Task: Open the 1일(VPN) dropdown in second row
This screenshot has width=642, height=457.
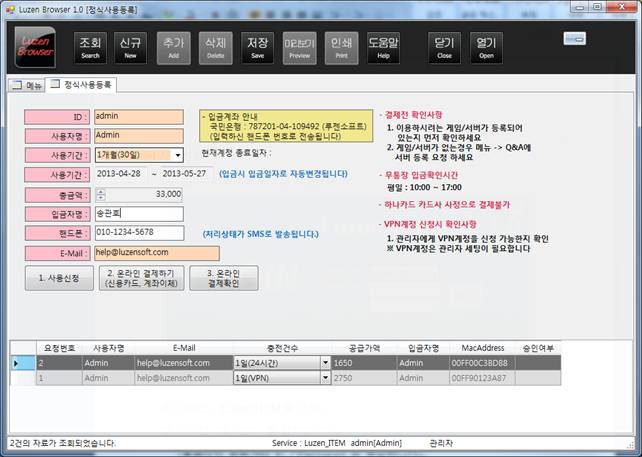Action: (x=324, y=379)
